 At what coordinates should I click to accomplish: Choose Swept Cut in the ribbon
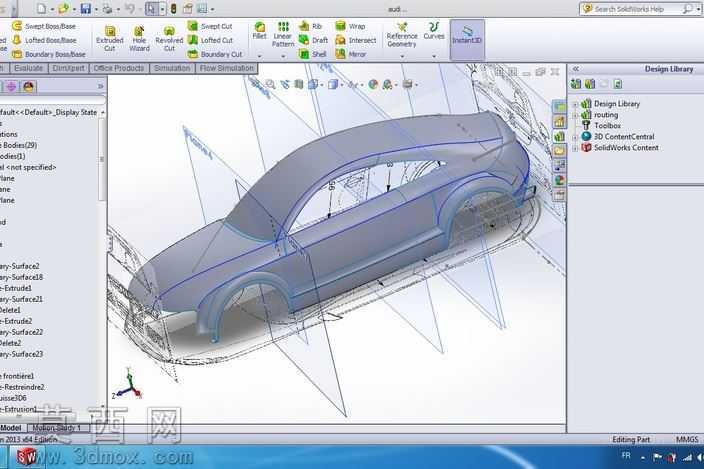[210, 26]
